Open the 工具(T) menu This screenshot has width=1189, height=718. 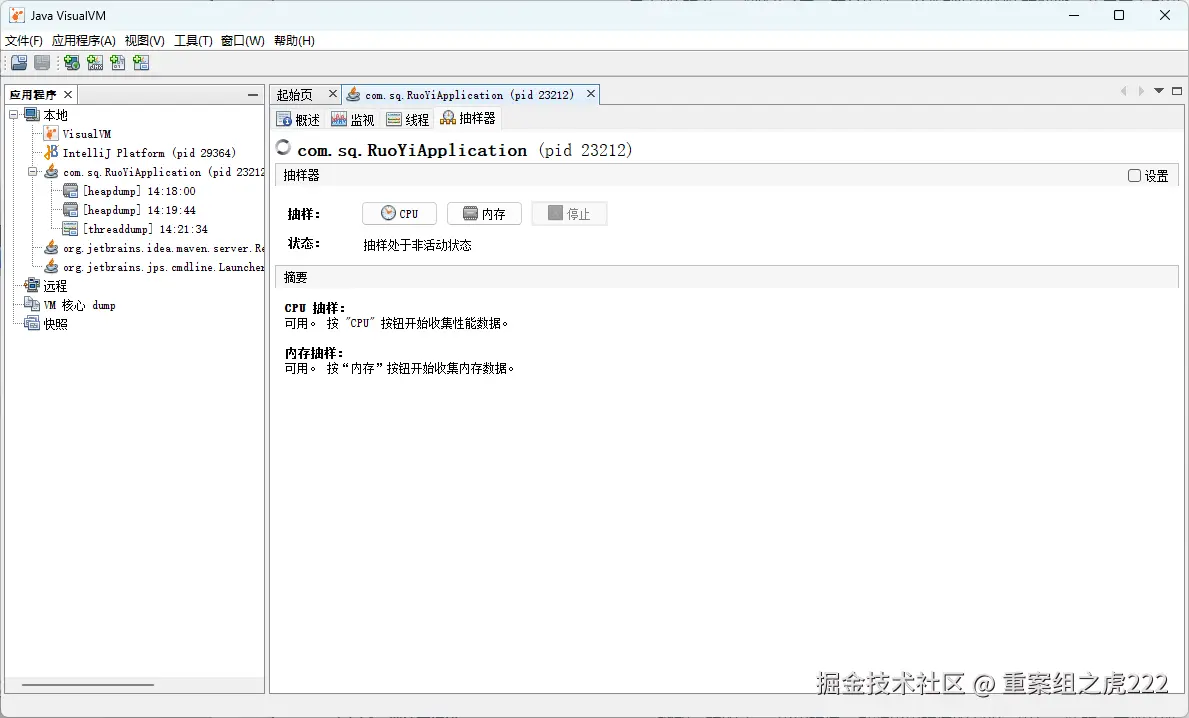point(193,41)
